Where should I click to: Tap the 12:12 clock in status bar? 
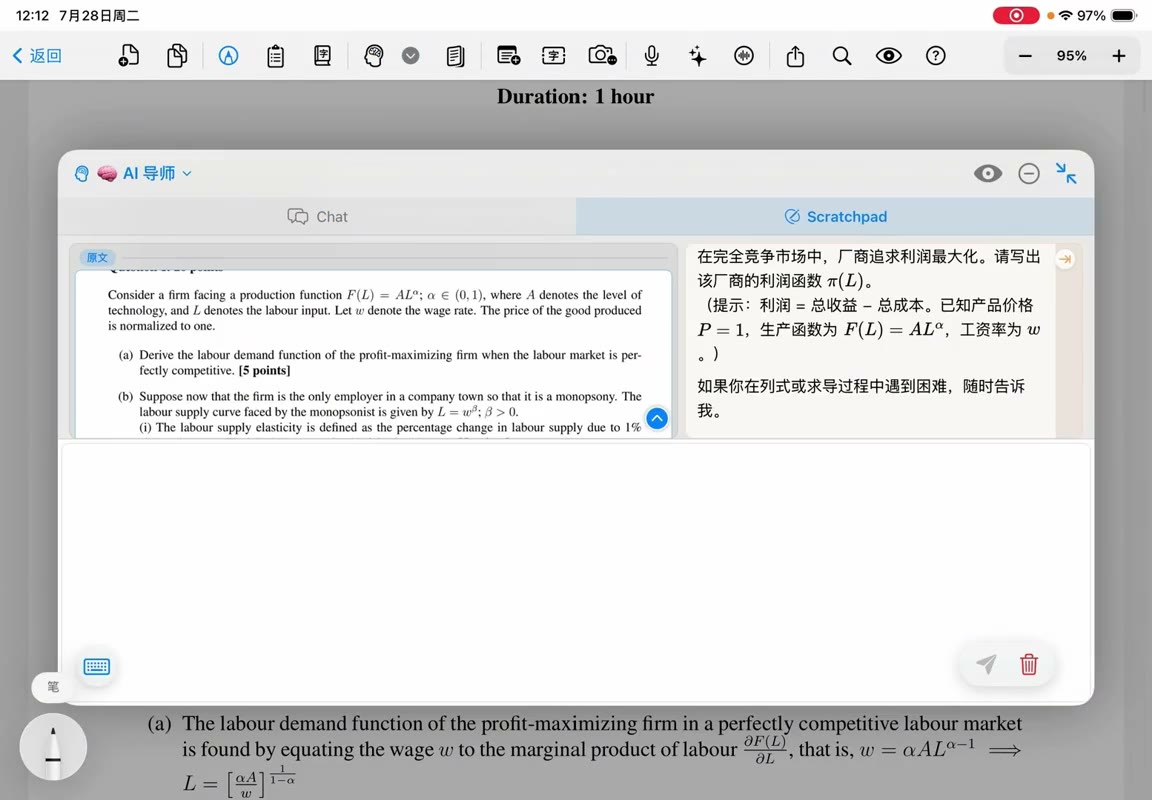point(32,15)
